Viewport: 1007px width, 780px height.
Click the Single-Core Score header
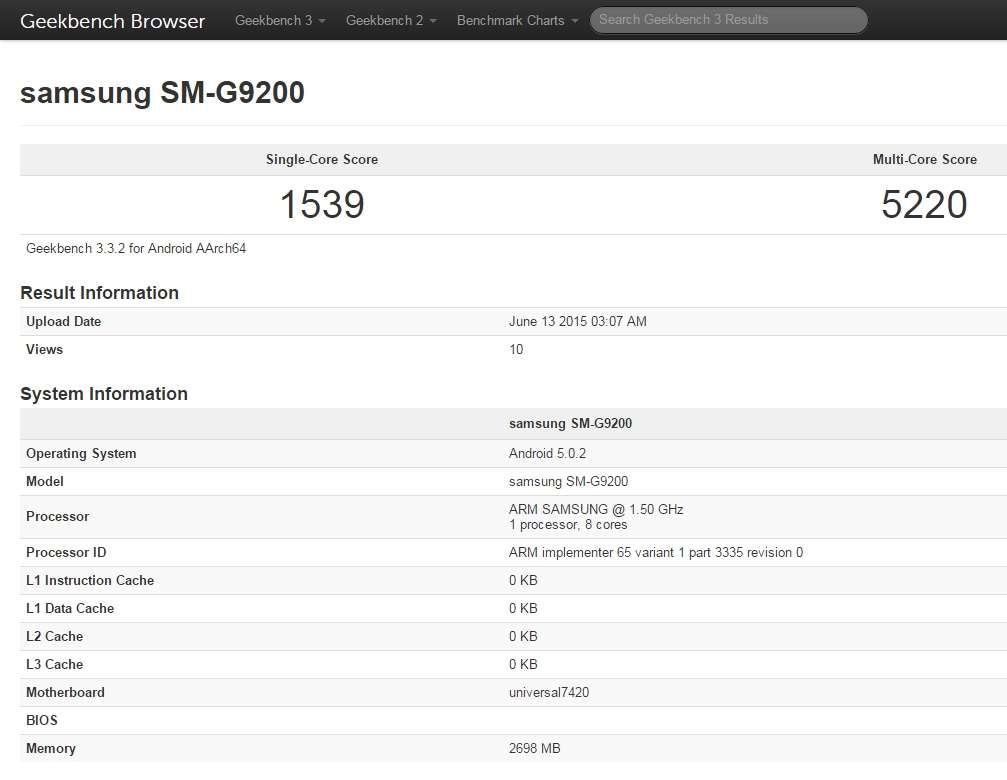[322, 159]
